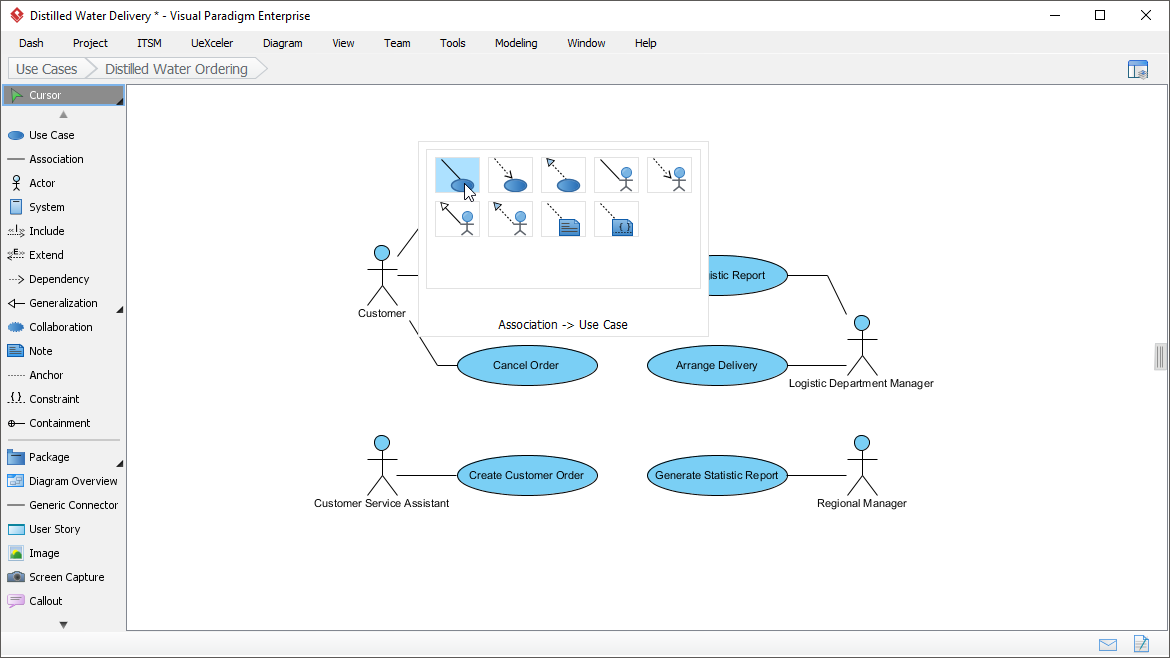Select the Create Customer Order use case
Viewport: 1170px width, 658px height.
pyautogui.click(x=527, y=475)
